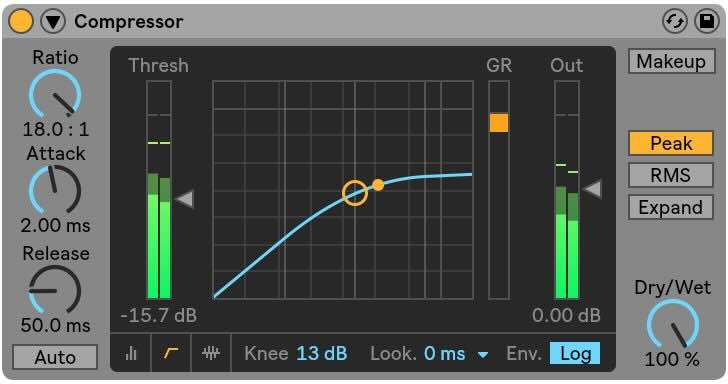728x384 pixels.
Task: Switch to collapsed meter view icon
Action: pyautogui.click(x=131, y=353)
